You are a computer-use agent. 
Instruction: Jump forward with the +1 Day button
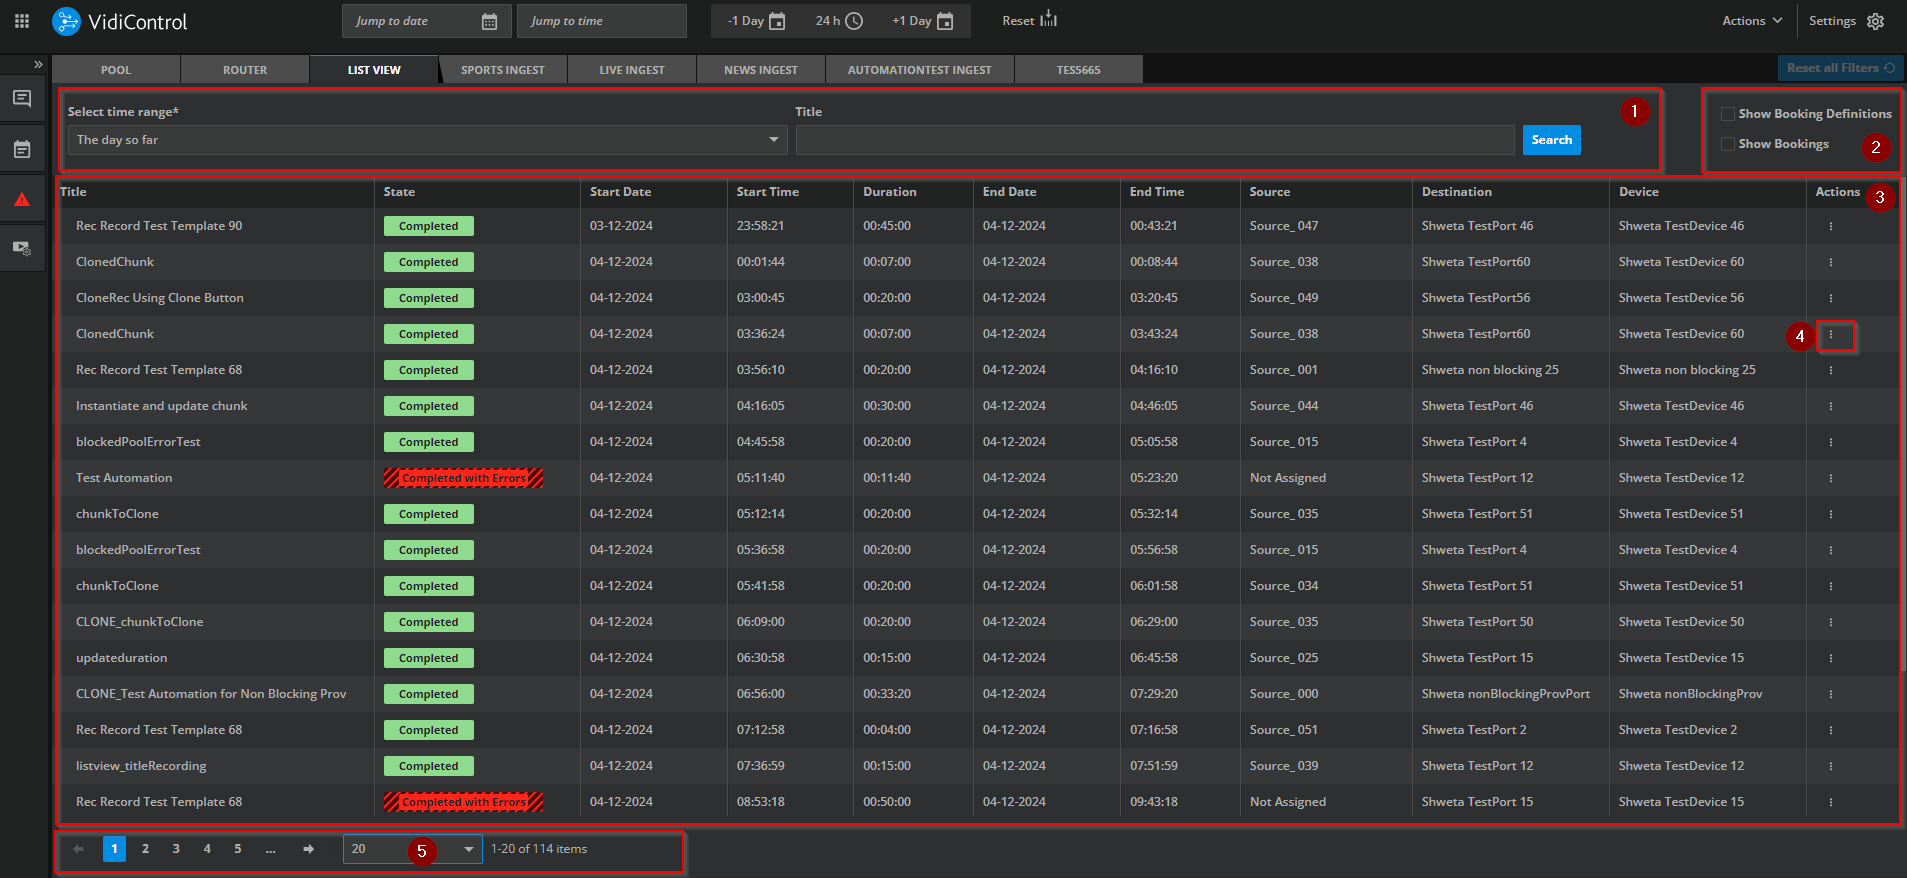(x=922, y=21)
